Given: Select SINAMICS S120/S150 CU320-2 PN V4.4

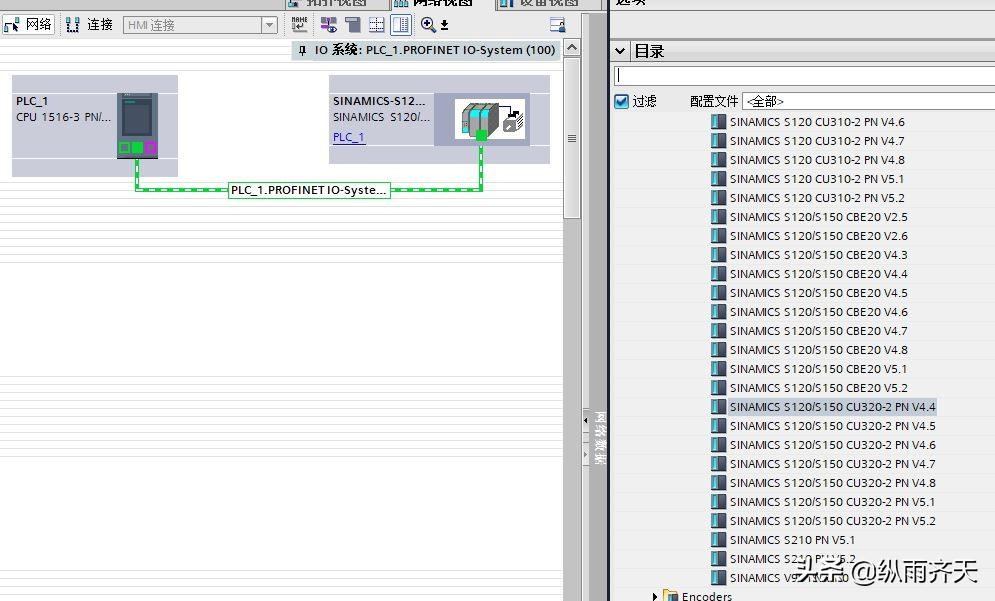Looking at the screenshot, I should tap(833, 407).
